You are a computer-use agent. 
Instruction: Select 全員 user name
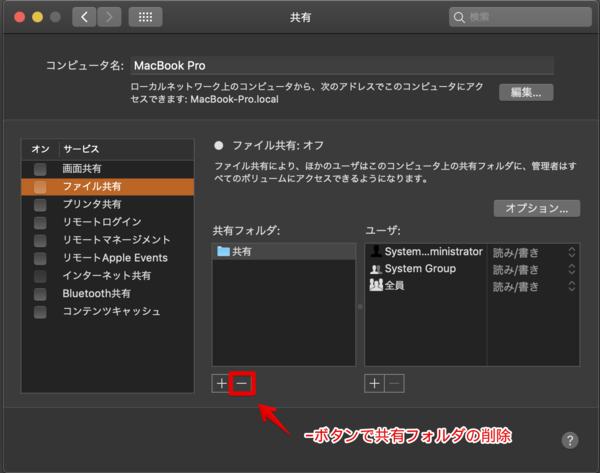click(x=395, y=285)
